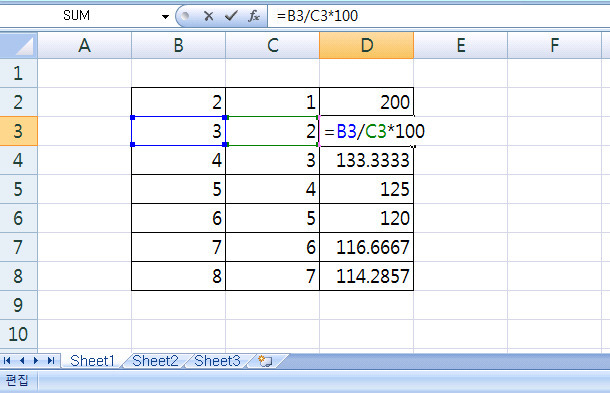
Task: Click cell C3 with the green reference border
Action: [273, 131]
